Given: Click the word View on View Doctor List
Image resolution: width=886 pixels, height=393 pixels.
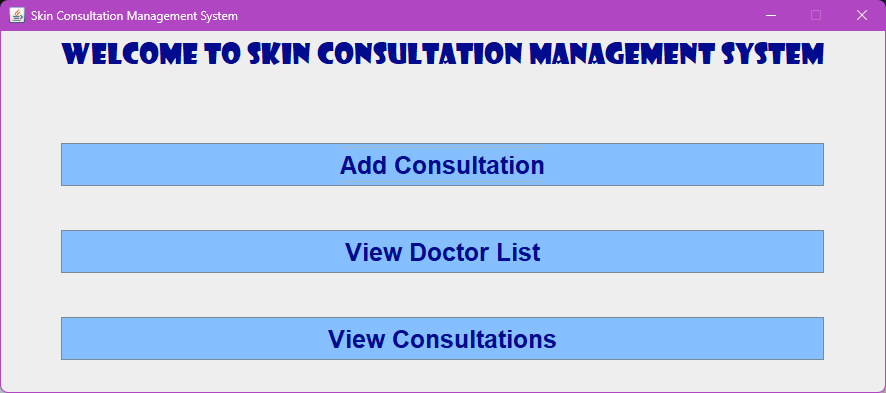Looking at the screenshot, I should (373, 252).
